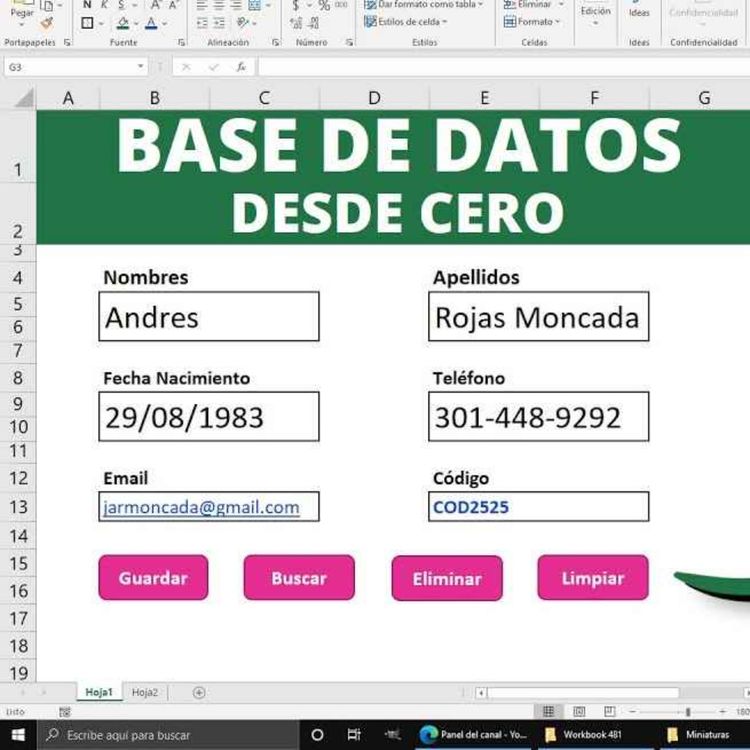Click the Select All corner triangle
Viewport: 750px width, 750px height.
[24, 98]
